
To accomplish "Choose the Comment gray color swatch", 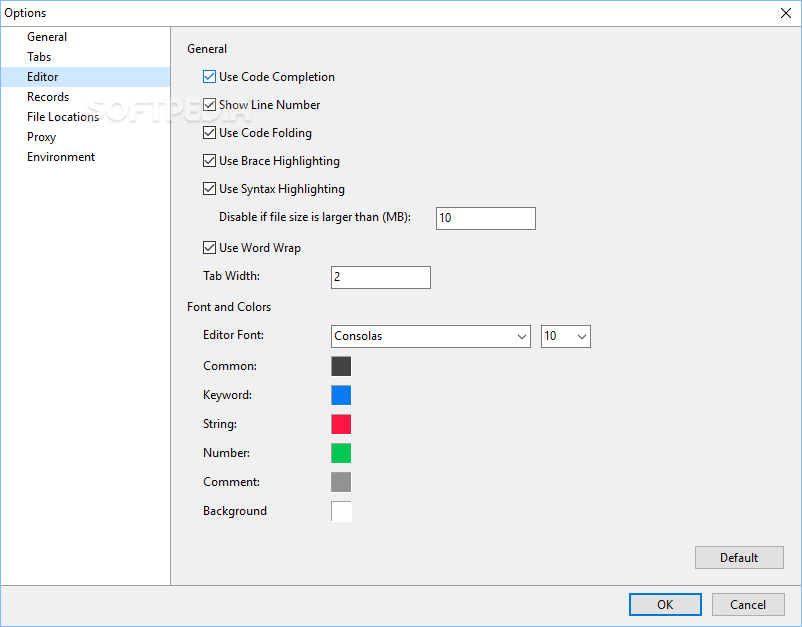I will pyautogui.click(x=341, y=482).
